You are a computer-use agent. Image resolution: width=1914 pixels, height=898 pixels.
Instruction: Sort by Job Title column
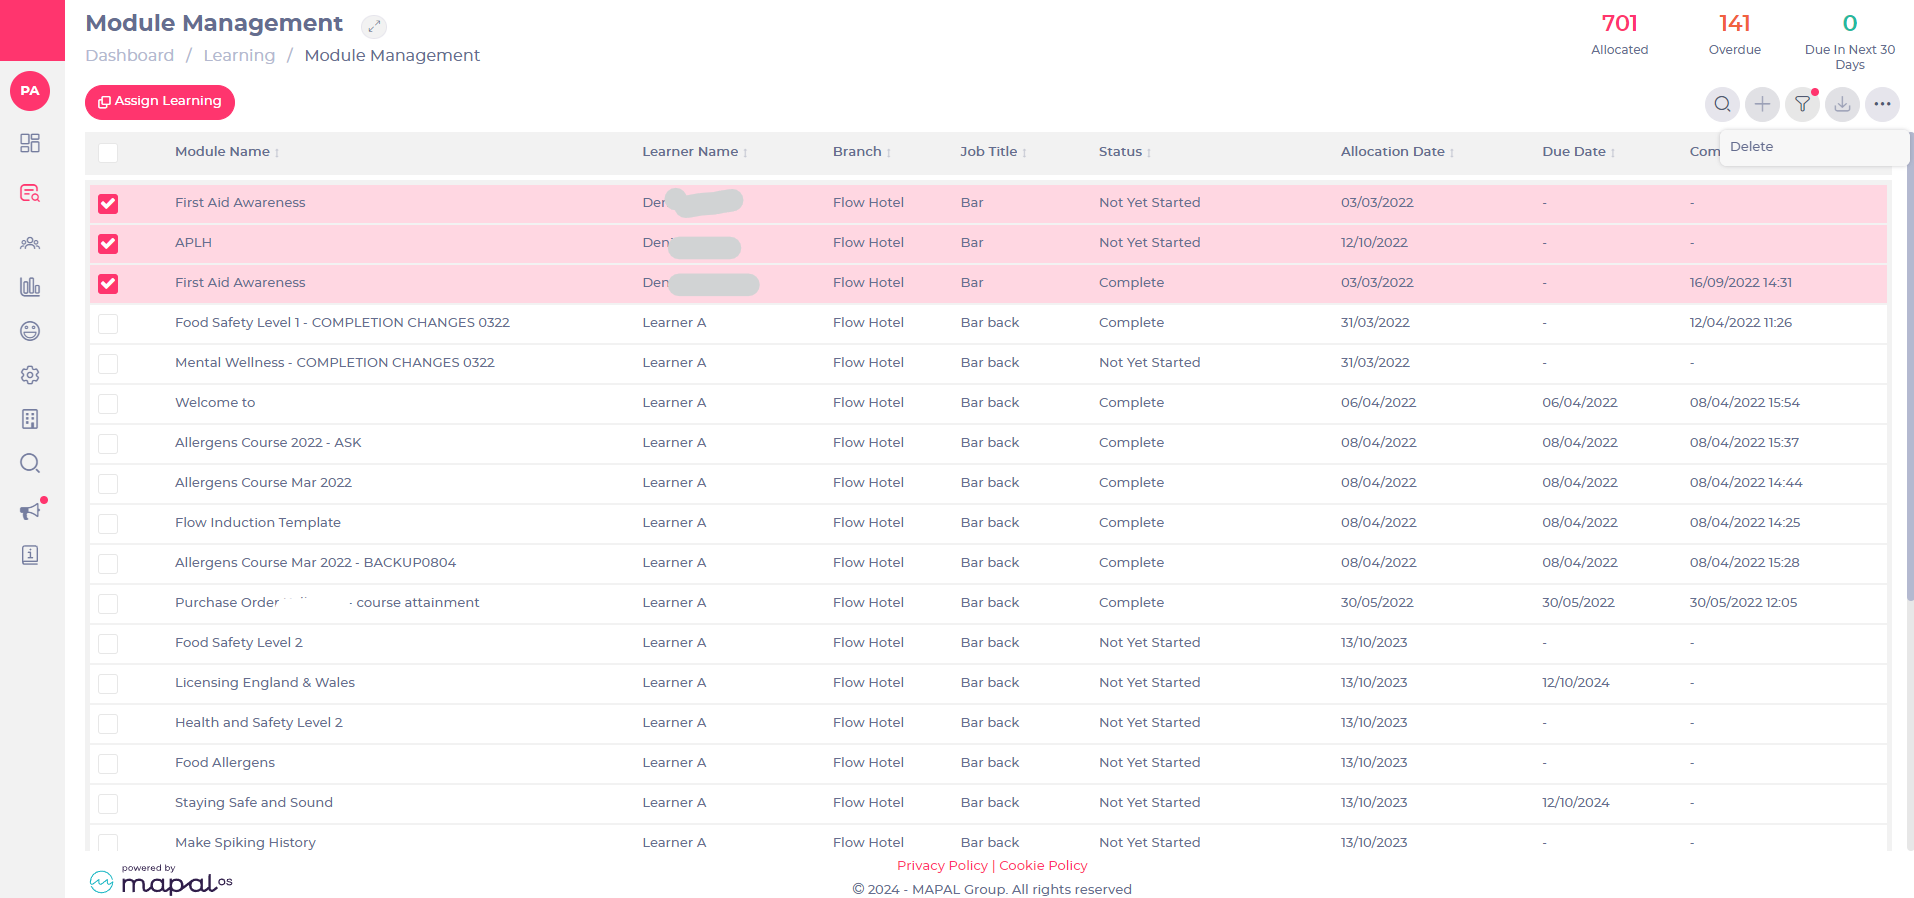tap(993, 152)
